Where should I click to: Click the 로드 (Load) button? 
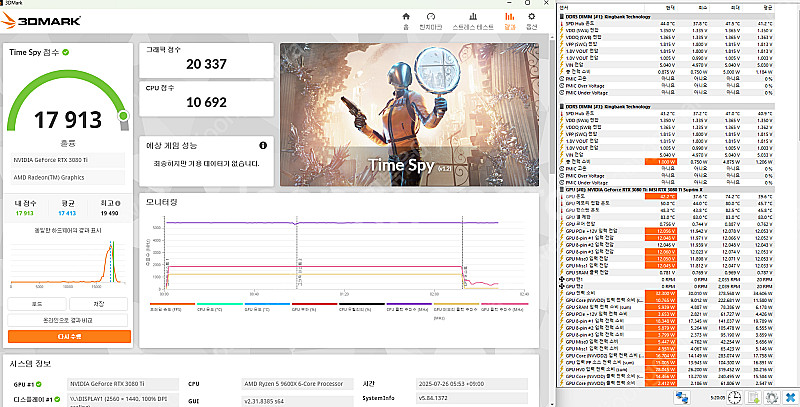click(x=37, y=303)
